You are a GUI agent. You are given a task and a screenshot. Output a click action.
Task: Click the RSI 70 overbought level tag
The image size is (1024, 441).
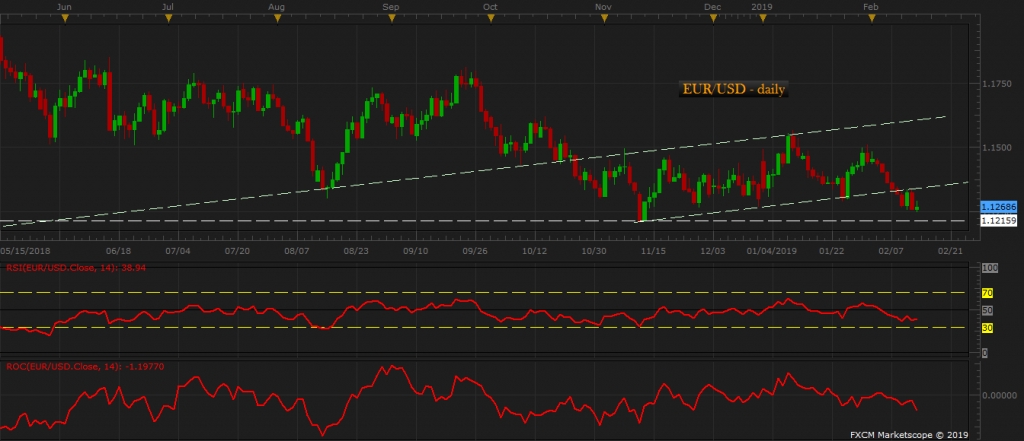pos(987,293)
